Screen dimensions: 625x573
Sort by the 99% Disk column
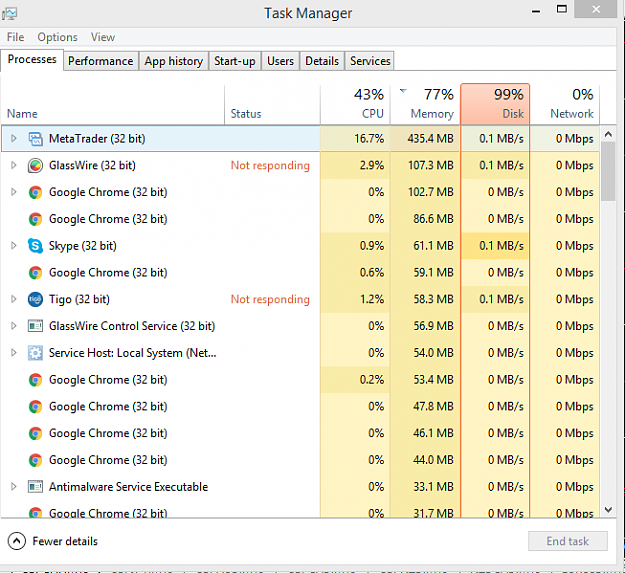[495, 104]
